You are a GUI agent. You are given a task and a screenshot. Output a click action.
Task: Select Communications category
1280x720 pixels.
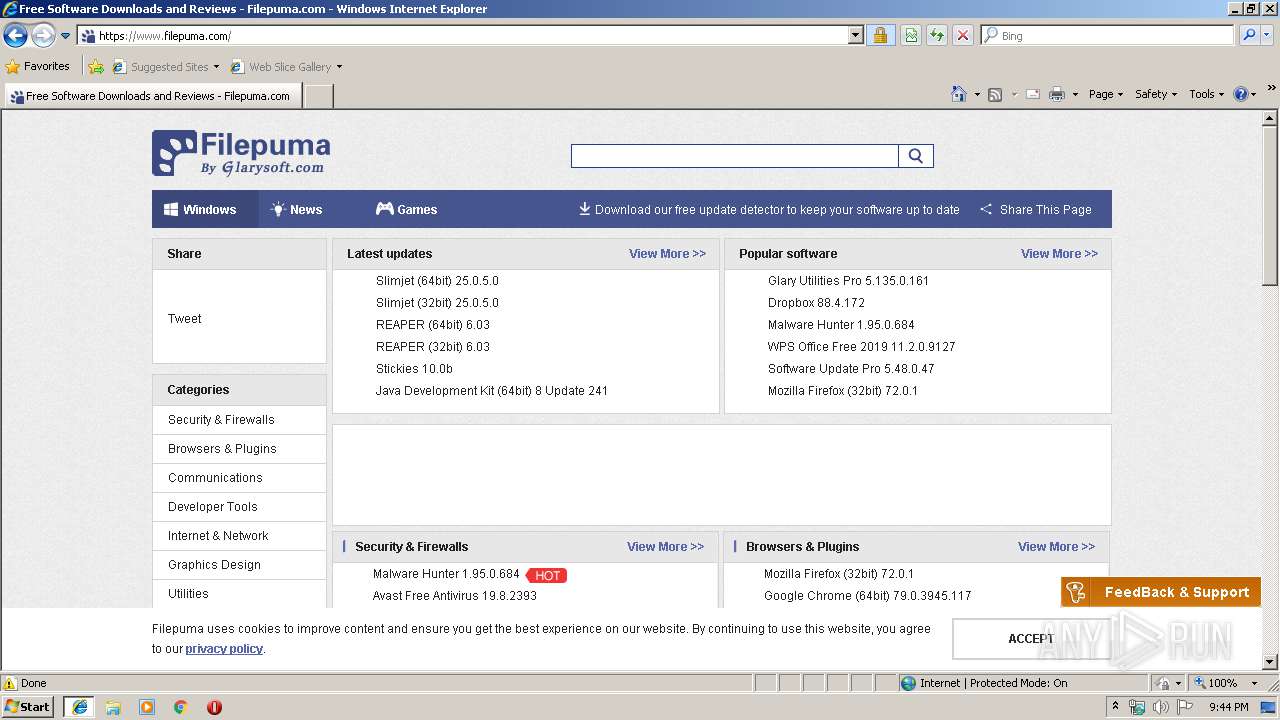click(215, 478)
